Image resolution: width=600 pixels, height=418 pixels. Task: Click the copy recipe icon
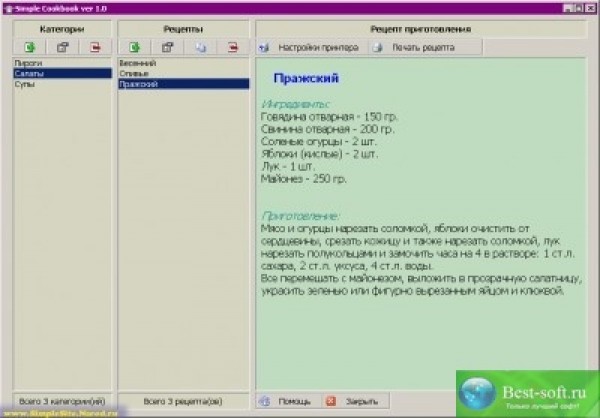point(201,47)
